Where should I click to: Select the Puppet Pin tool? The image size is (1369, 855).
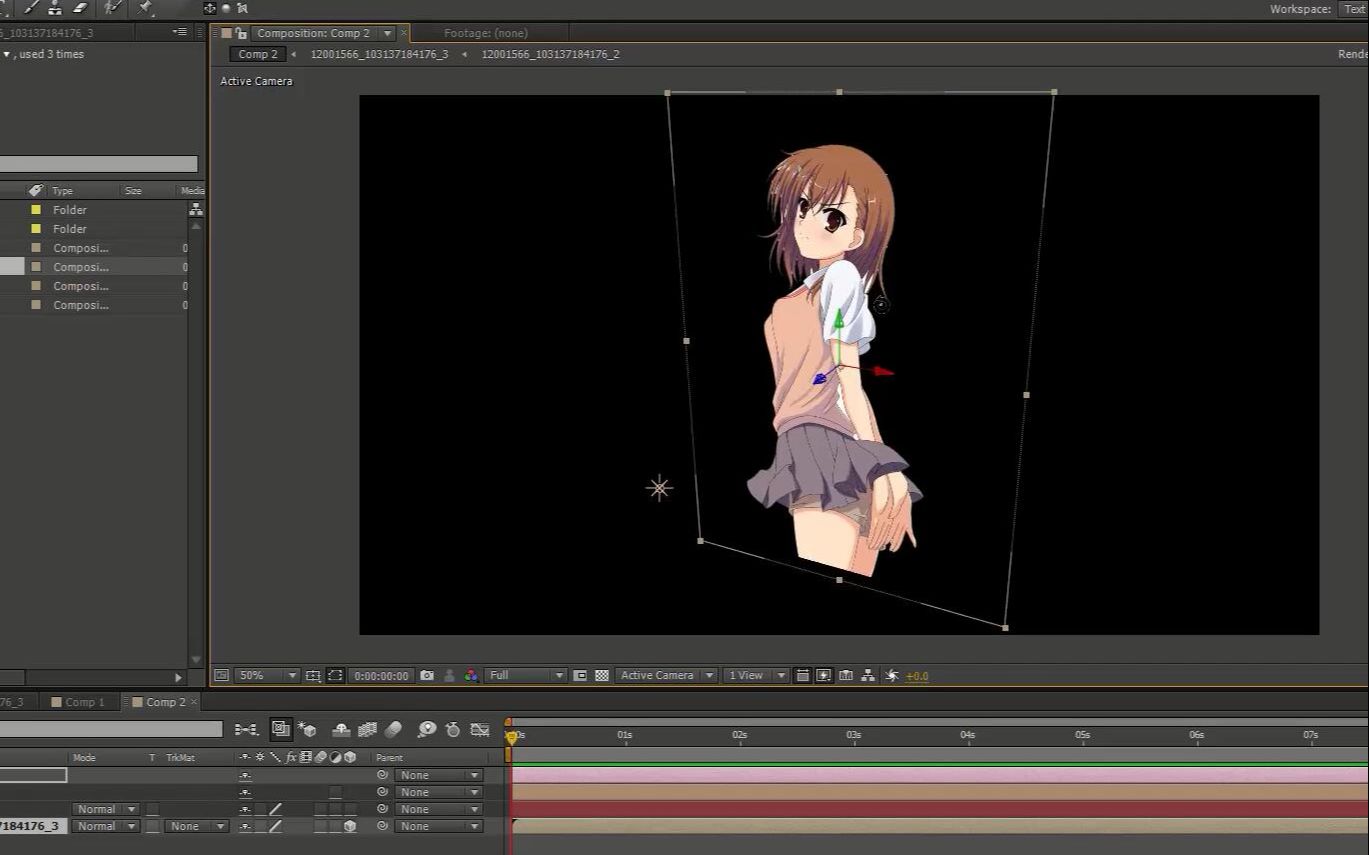pos(146,7)
